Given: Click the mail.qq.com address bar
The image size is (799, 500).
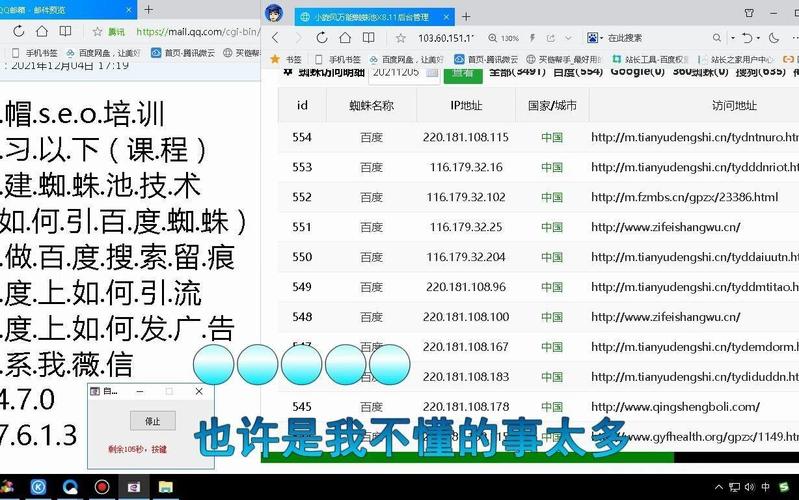Looking at the screenshot, I should pos(198,32).
